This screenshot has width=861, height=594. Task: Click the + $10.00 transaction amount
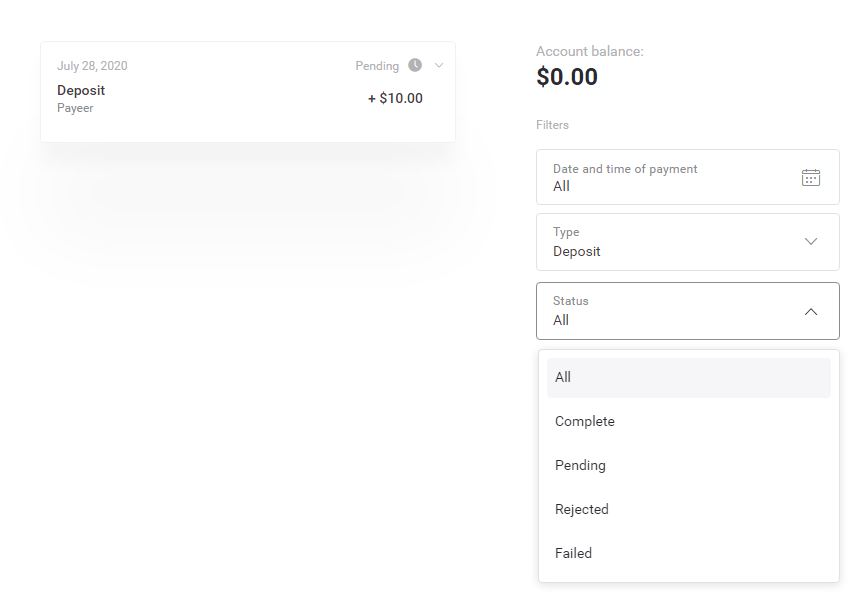[x=395, y=98]
